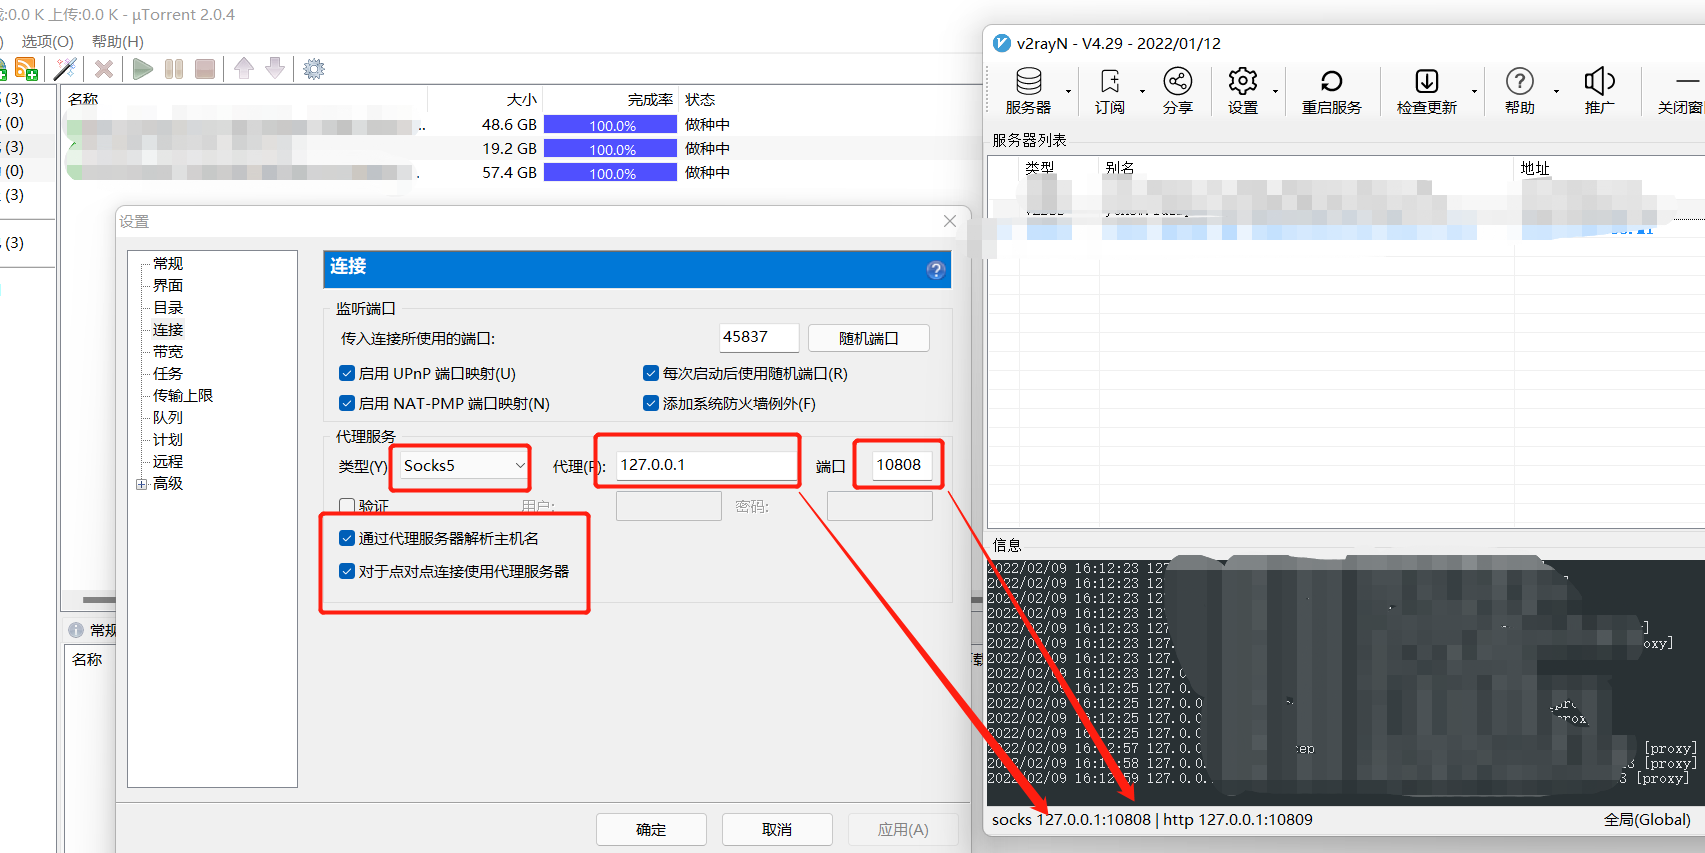This screenshot has height=853, width=1705.
Task: Click the Add RSS Feed icon in µTorrent
Action: coord(26,69)
